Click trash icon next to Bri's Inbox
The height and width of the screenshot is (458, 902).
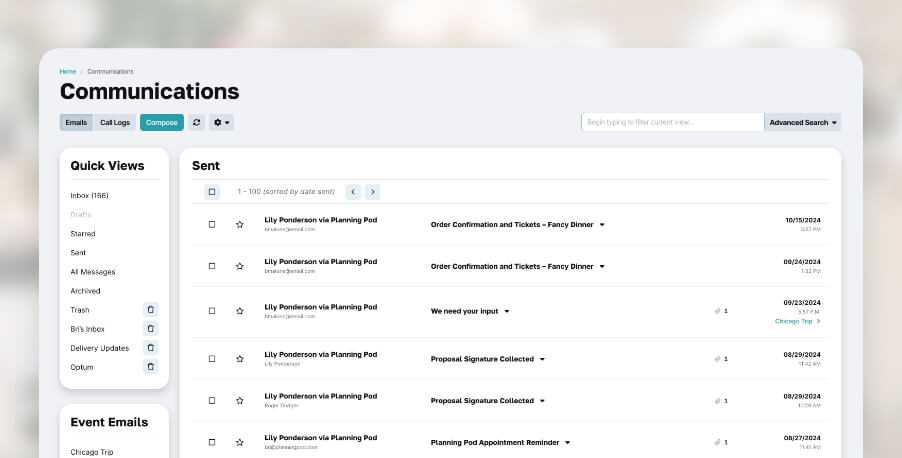[151, 329]
